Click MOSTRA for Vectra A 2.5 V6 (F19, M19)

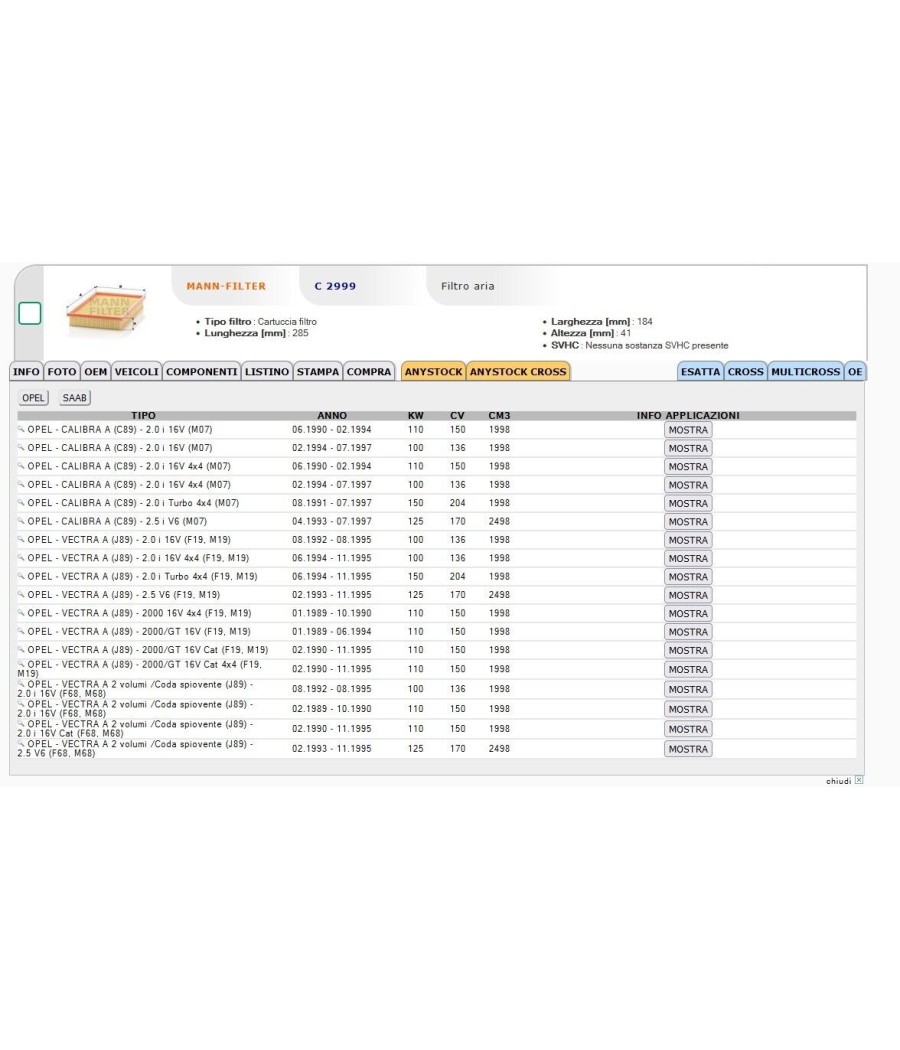pyautogui.click(x=688, y=595)
